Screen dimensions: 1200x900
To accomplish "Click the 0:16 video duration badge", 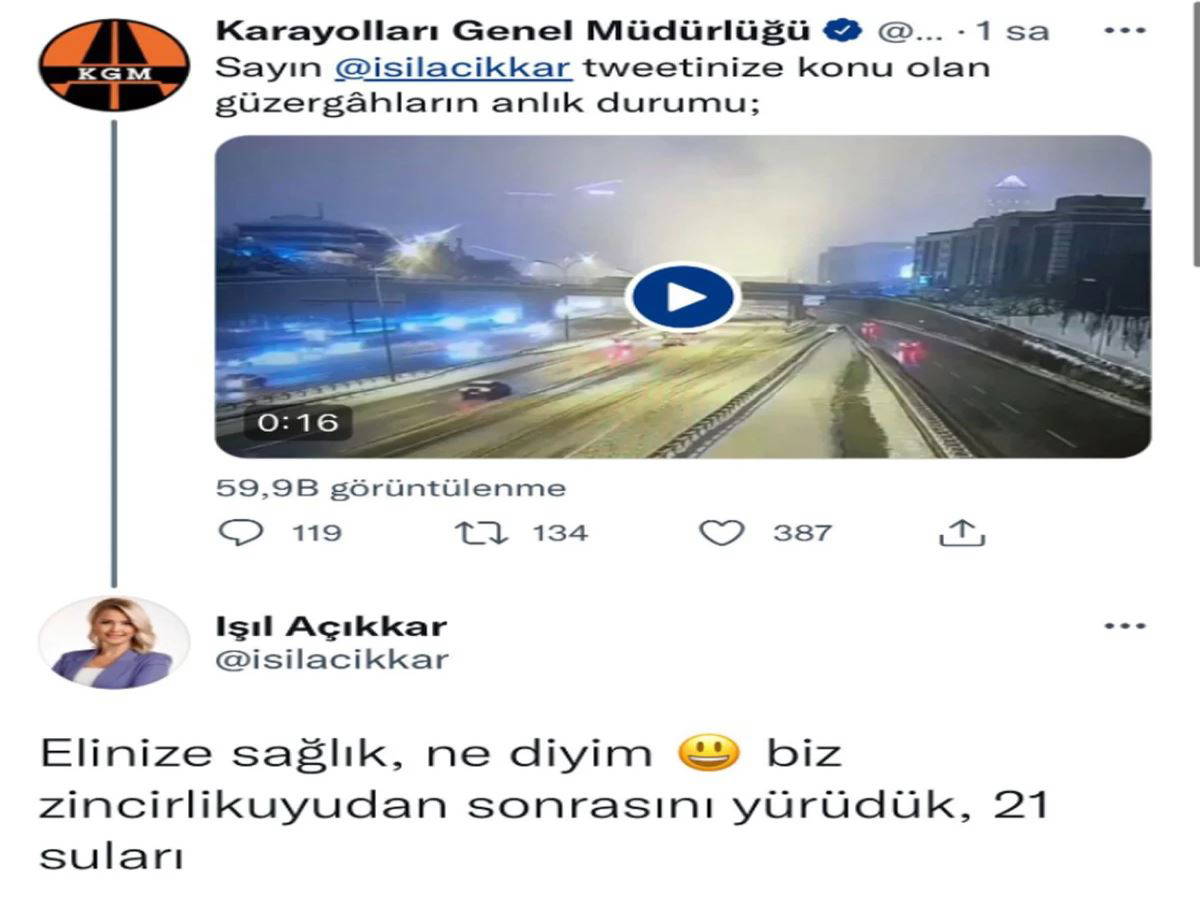I will (x=284, y=422).
